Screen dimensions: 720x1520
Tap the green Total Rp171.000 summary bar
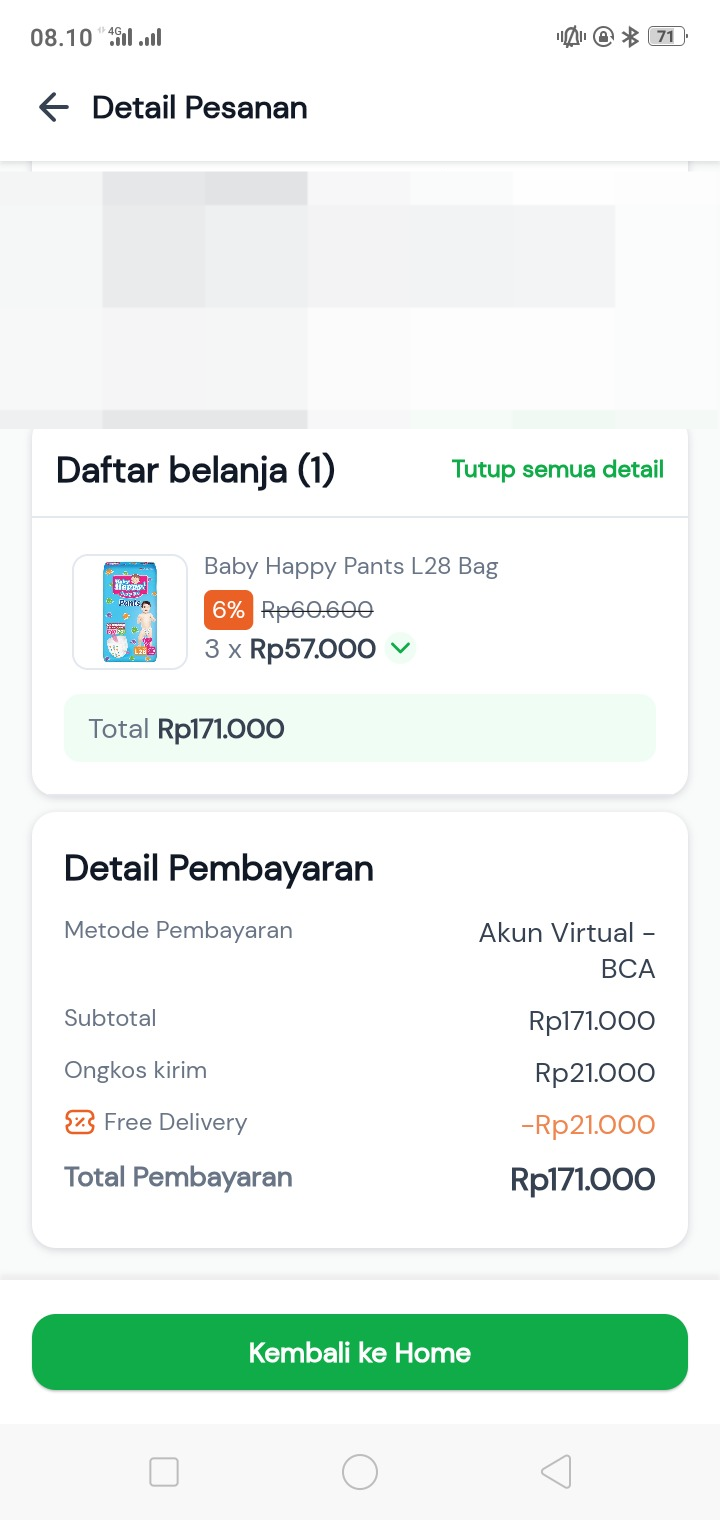(360, 729)
